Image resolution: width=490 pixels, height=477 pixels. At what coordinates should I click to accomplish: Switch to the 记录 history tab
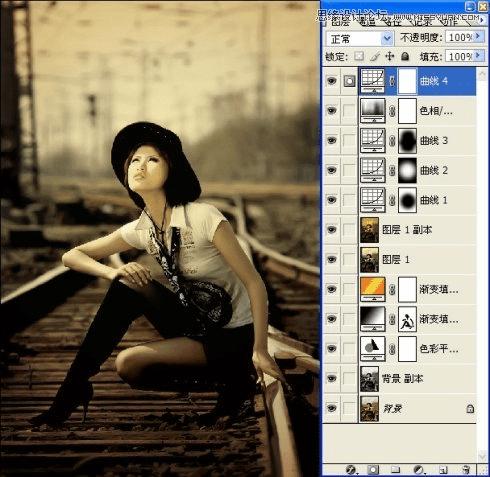point(422,22)
